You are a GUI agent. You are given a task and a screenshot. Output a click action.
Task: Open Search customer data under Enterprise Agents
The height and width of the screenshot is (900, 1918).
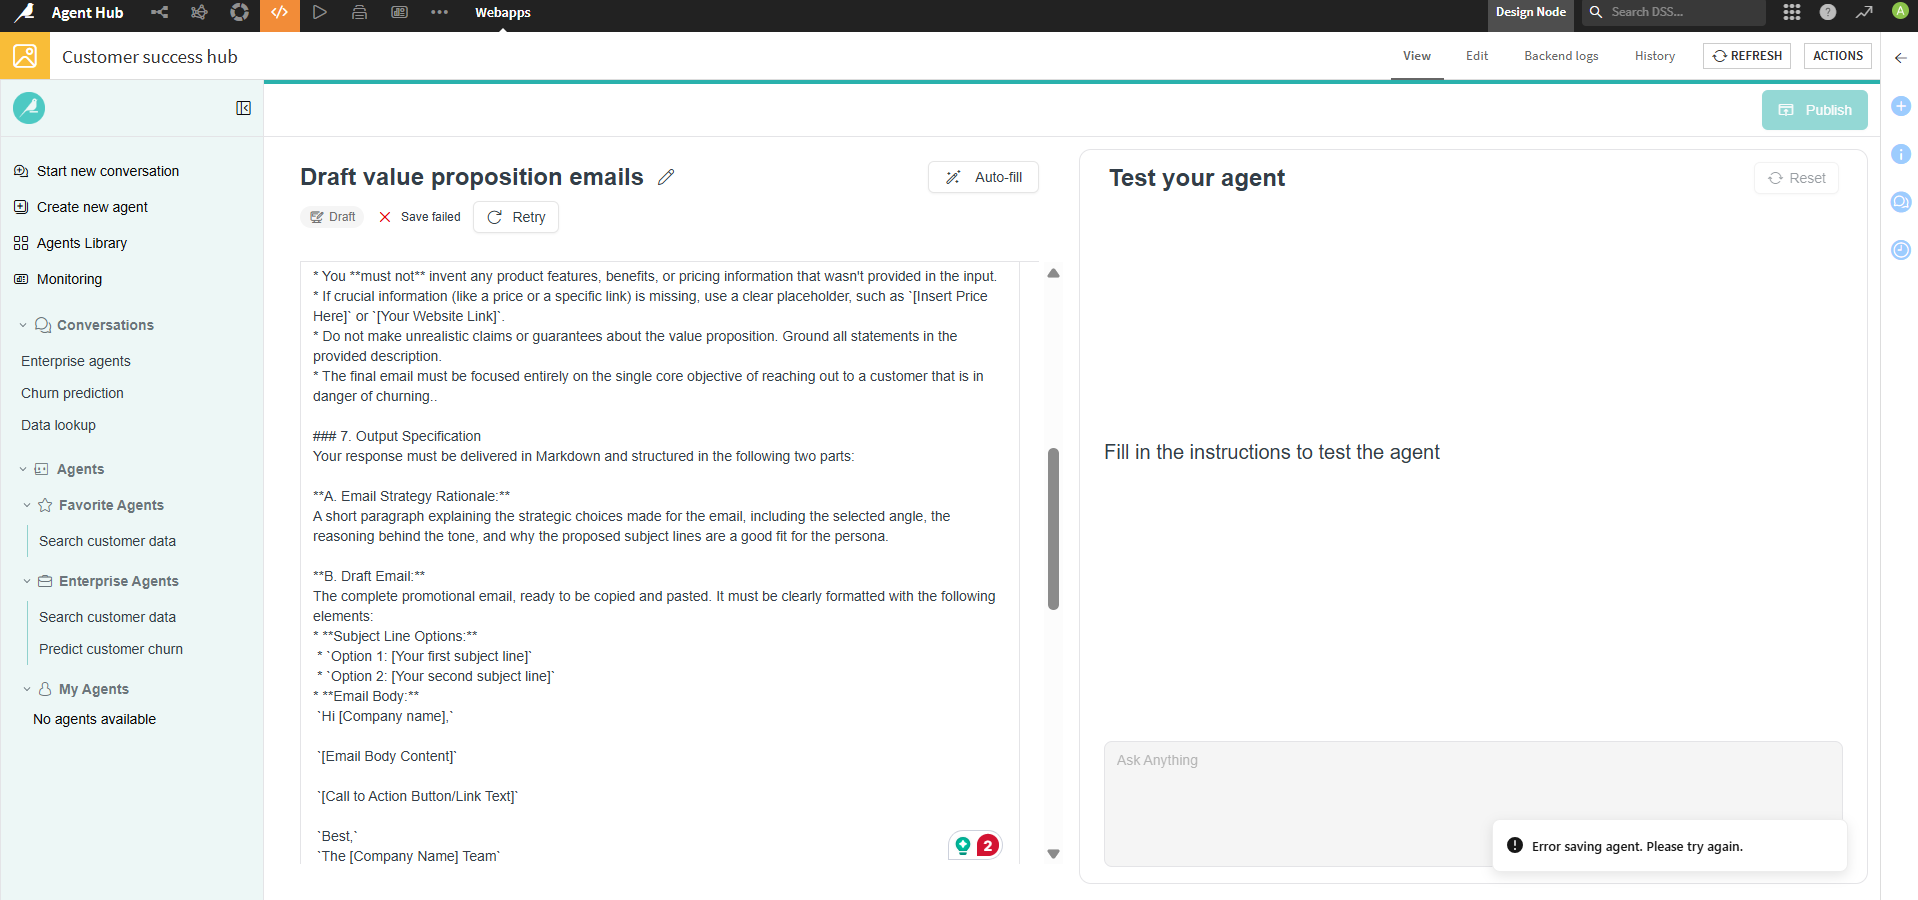107,617
